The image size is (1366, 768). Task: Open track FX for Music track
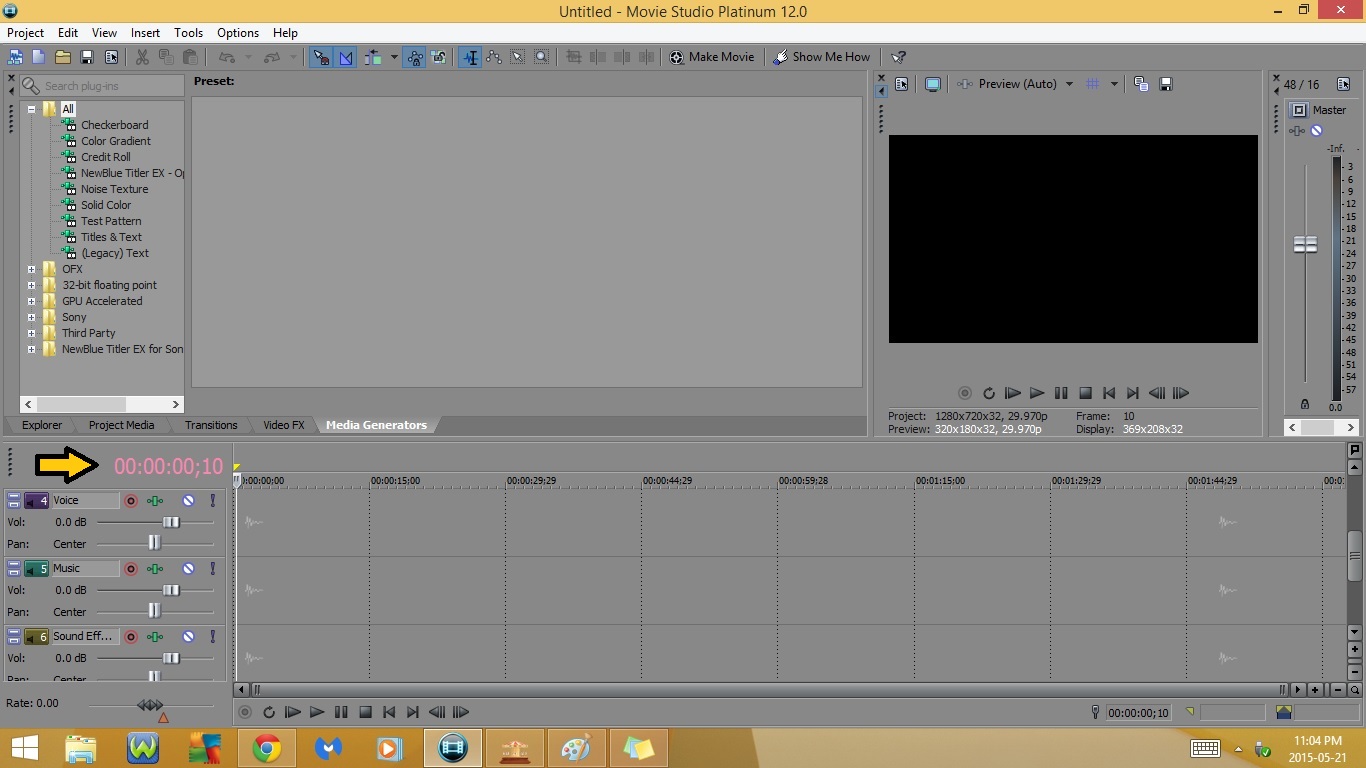tap(155, 568)
